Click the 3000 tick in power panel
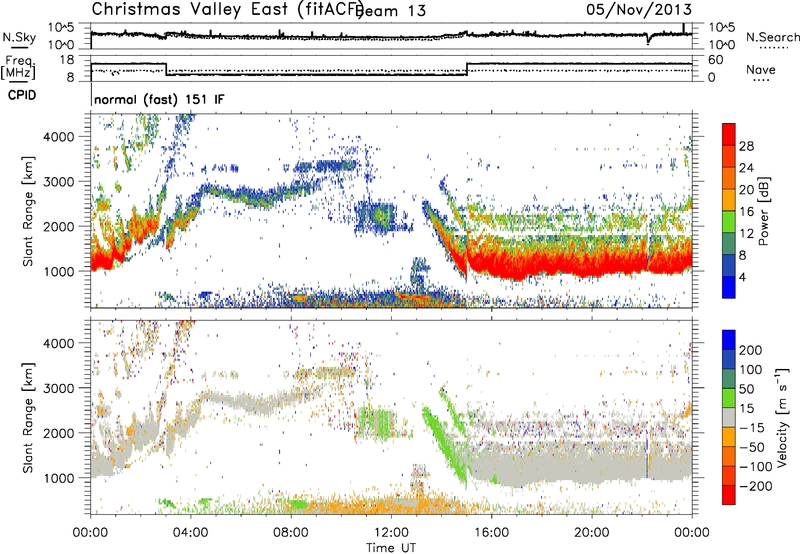The height and width of the screenshot is (554, 800). point(58,182)
